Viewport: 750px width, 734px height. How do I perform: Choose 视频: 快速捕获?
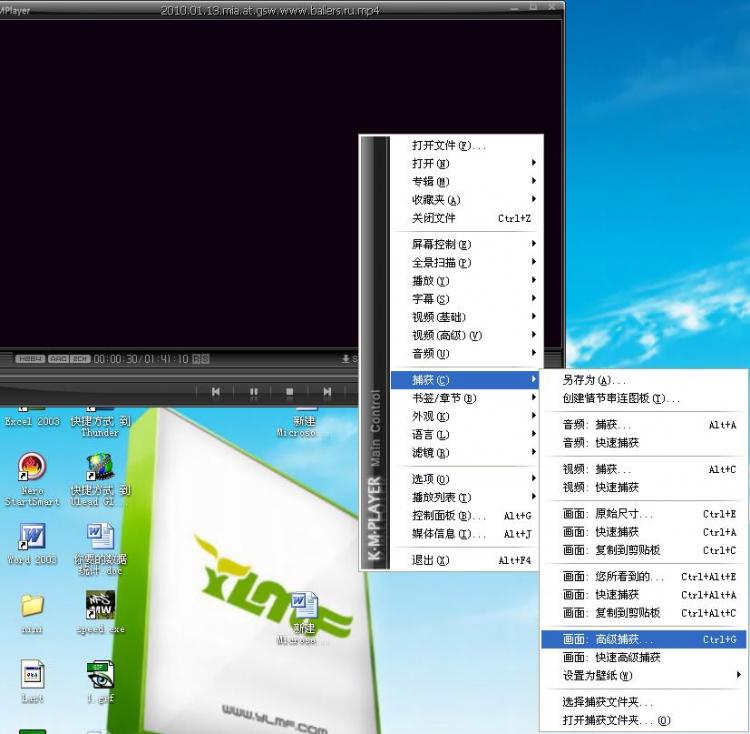(644, 487)
